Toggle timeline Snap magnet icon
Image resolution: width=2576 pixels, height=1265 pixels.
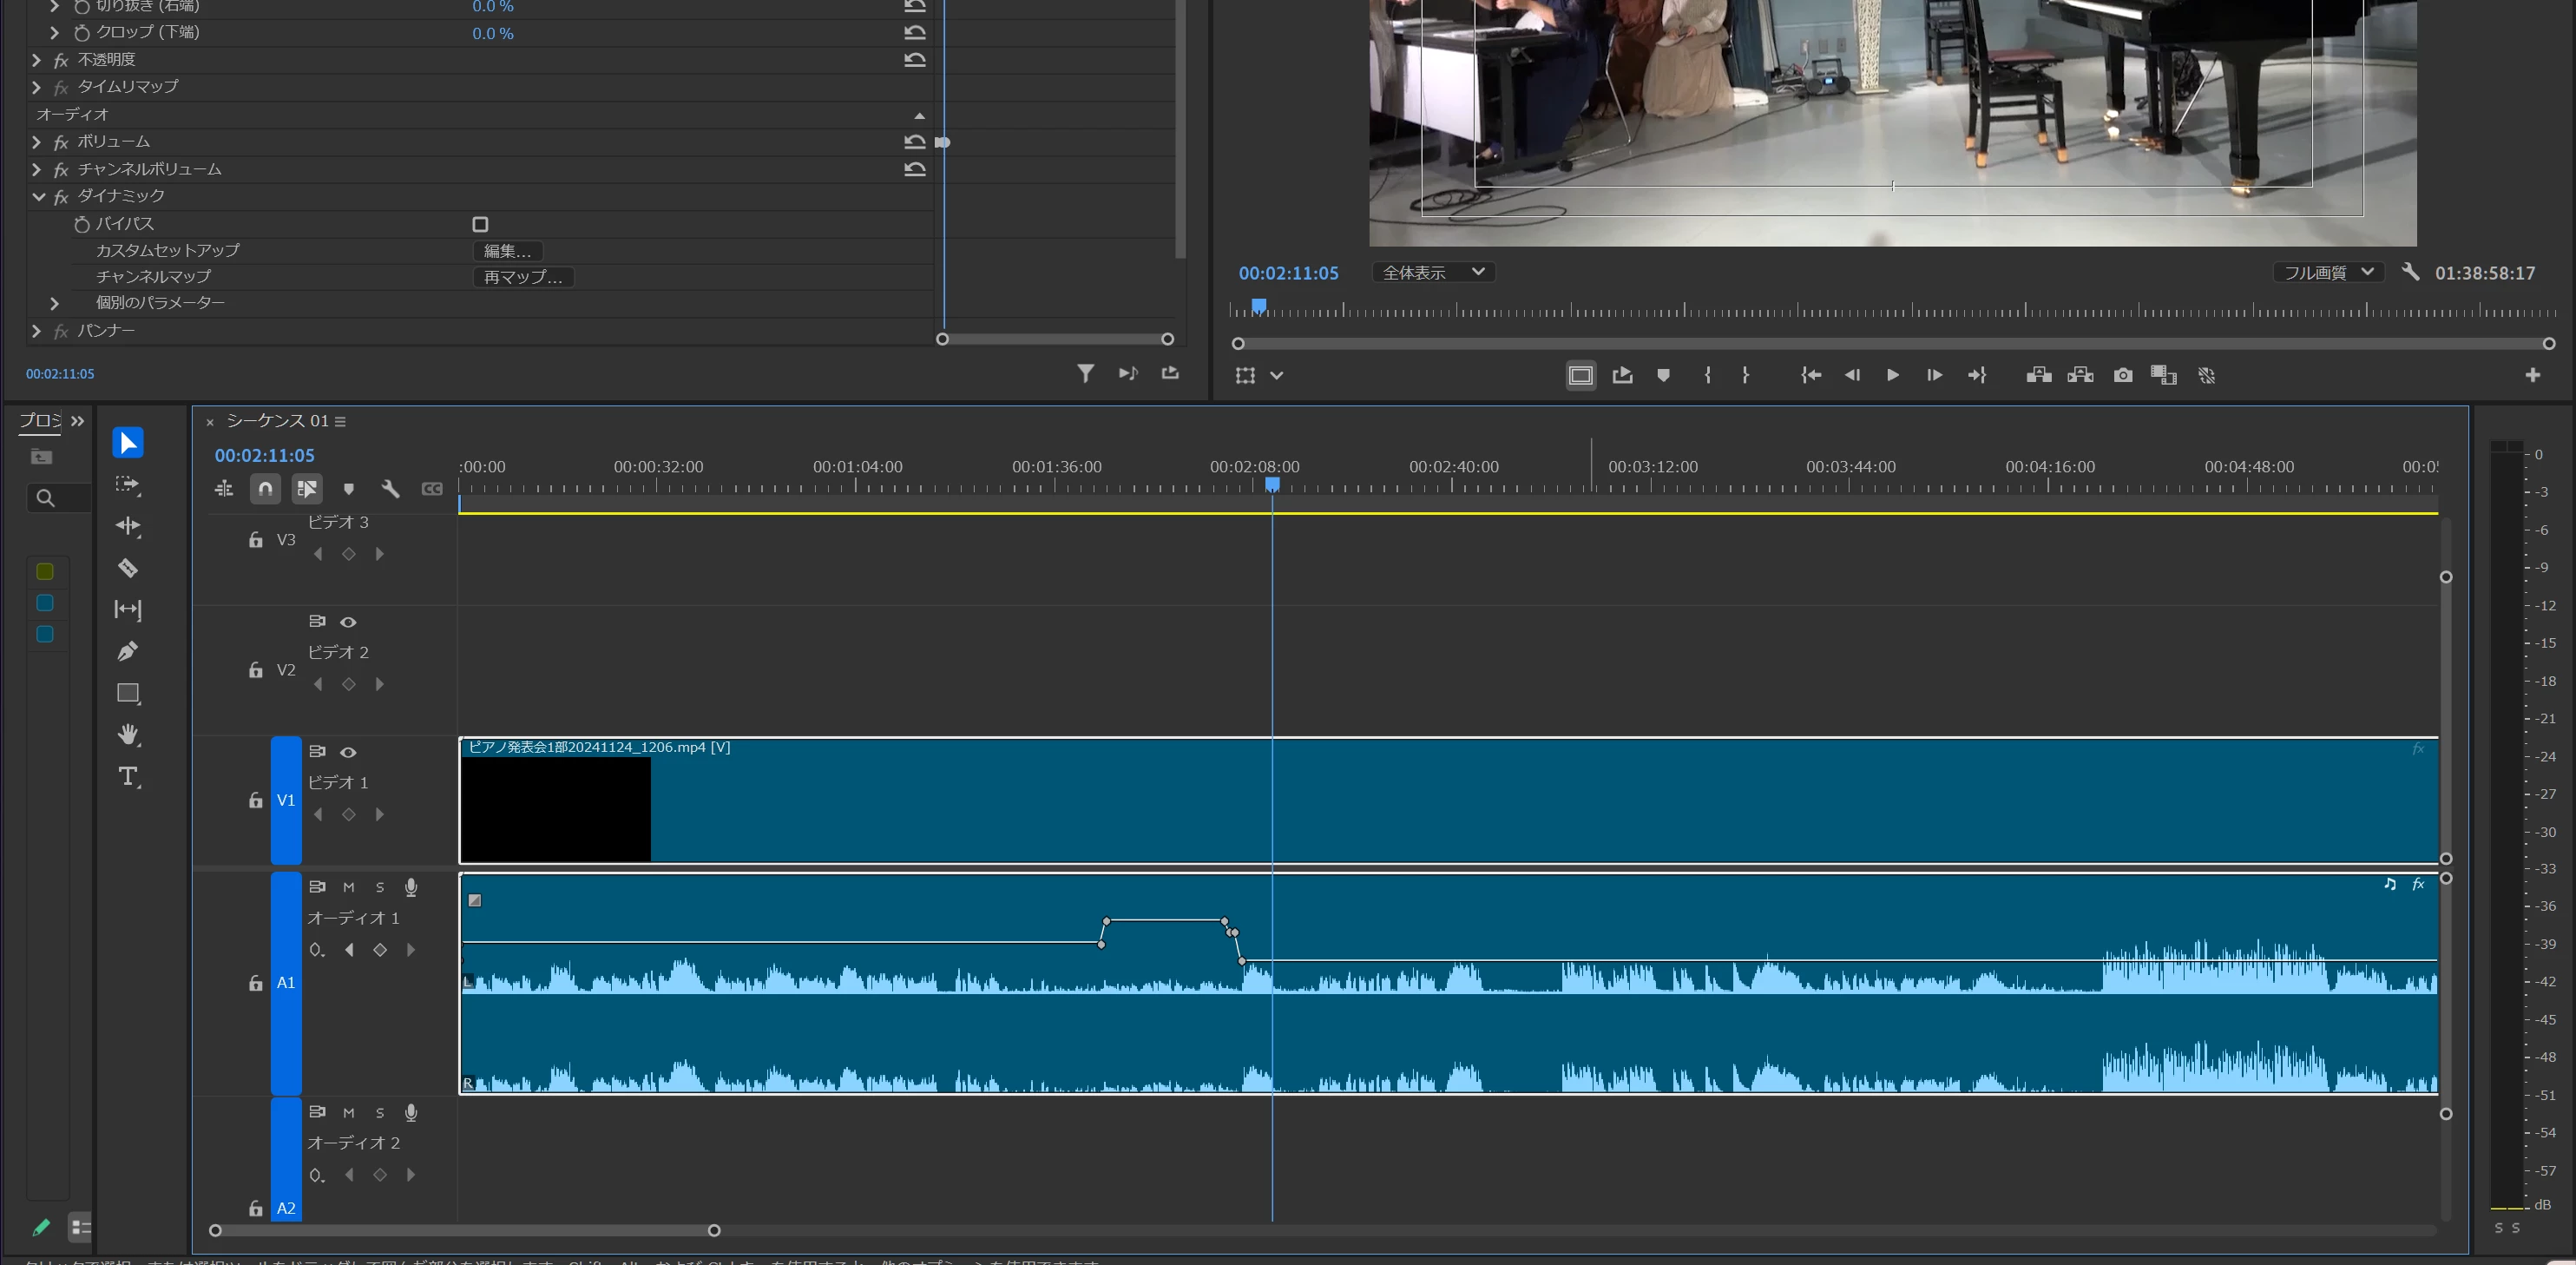coord(265,489)
